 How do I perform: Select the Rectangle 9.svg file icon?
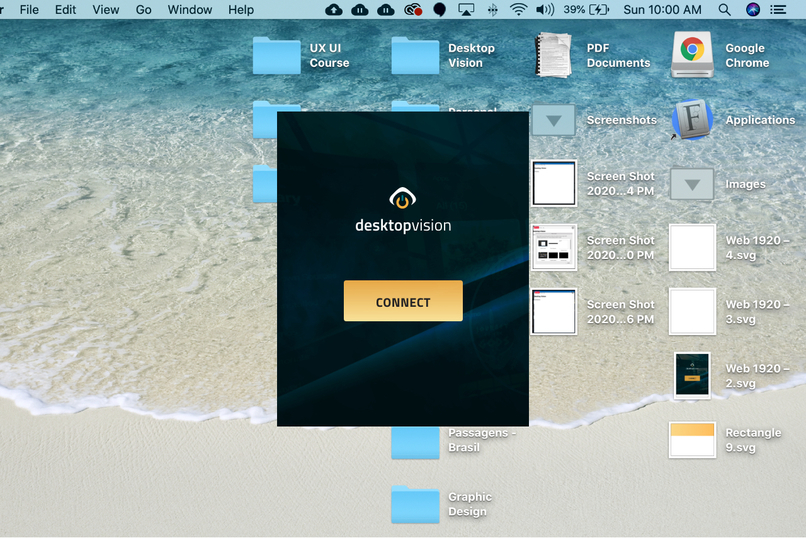692,440
